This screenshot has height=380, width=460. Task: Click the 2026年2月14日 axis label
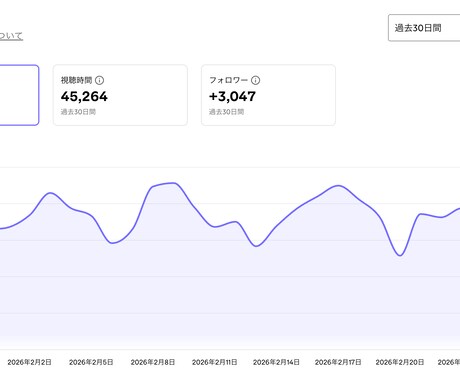pos(276,362)
